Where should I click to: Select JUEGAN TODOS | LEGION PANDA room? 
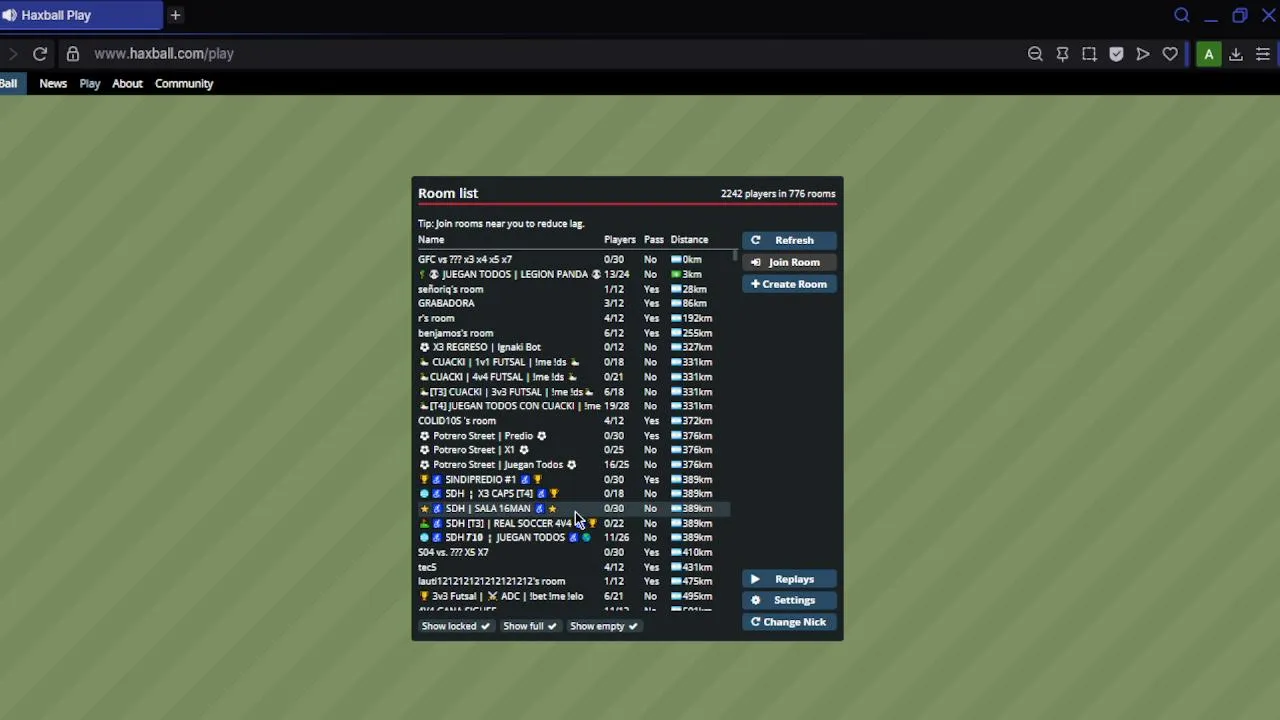click(x=574, y=274)
